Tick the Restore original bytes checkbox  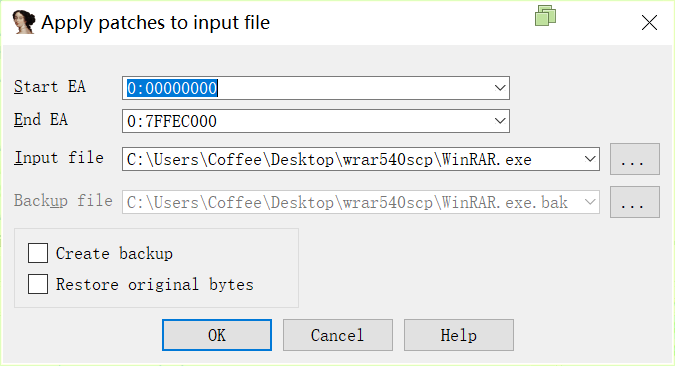click(x=38, y=284)
